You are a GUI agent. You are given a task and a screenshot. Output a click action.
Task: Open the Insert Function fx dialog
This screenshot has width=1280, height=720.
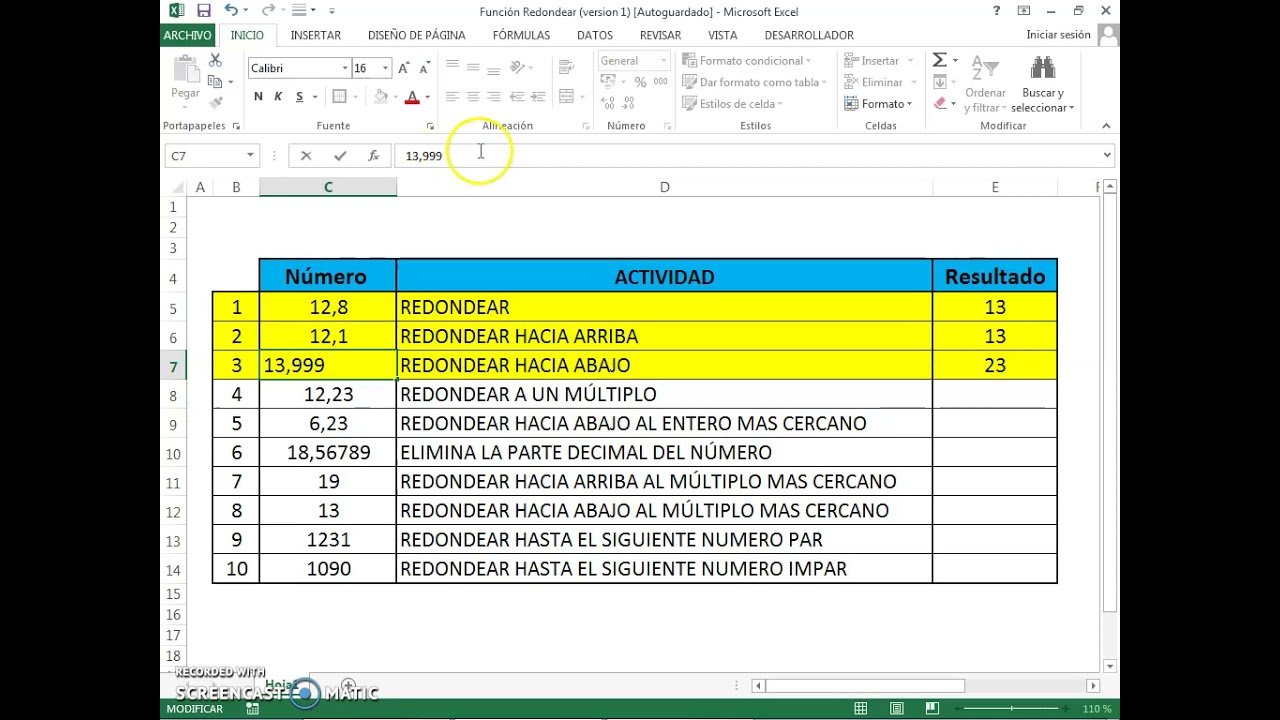click(373, 156)
